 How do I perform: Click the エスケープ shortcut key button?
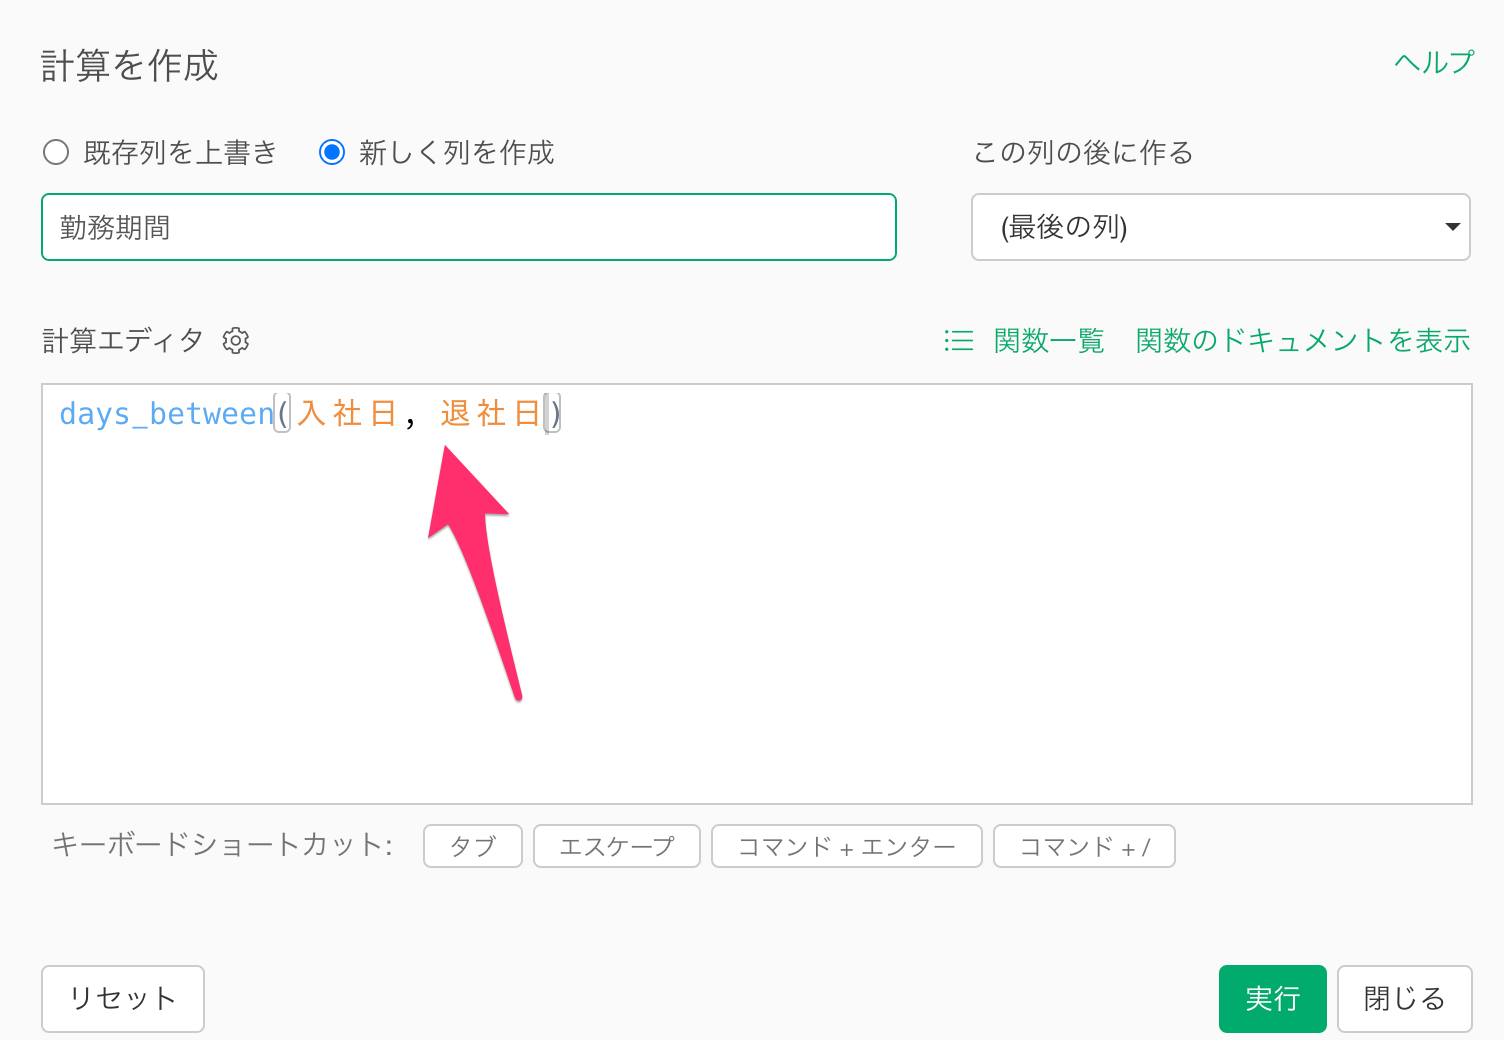pyautogui.click(x=617, y=846)
